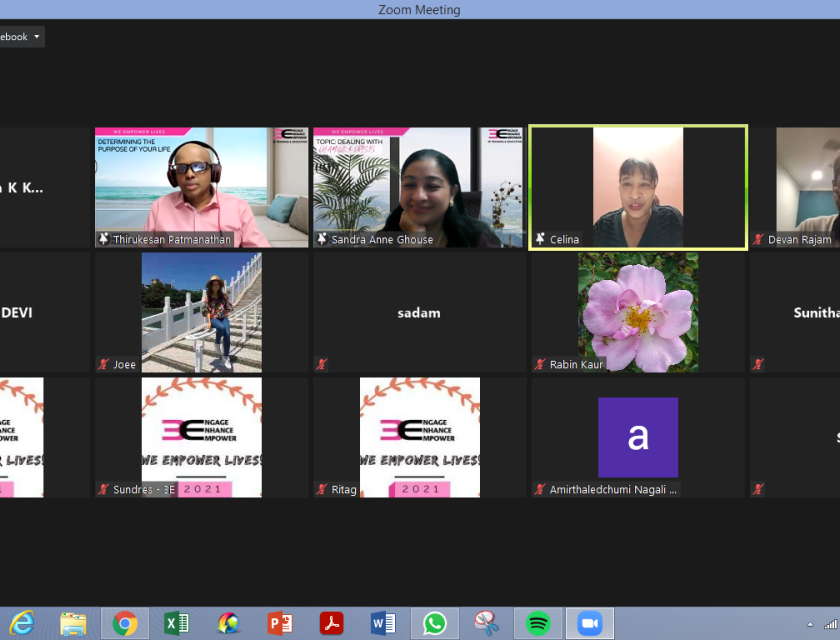The height and width of the screenshot is (640, 840).
Task: Click pin icon next to Celina's name
Action: tap(540, 240)
